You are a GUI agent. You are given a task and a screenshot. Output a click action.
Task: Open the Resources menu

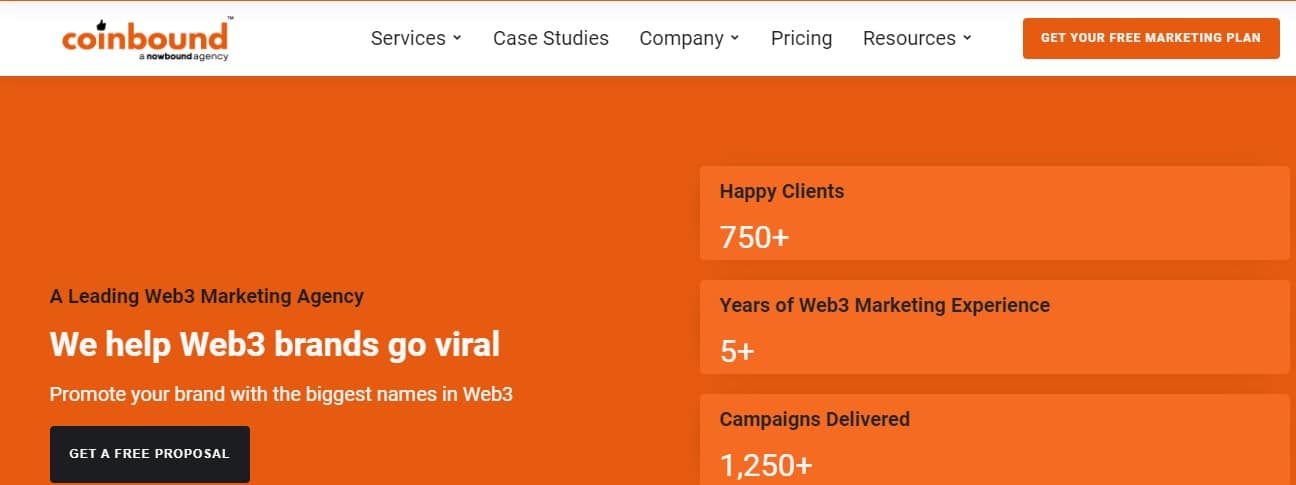coord(909,38)
